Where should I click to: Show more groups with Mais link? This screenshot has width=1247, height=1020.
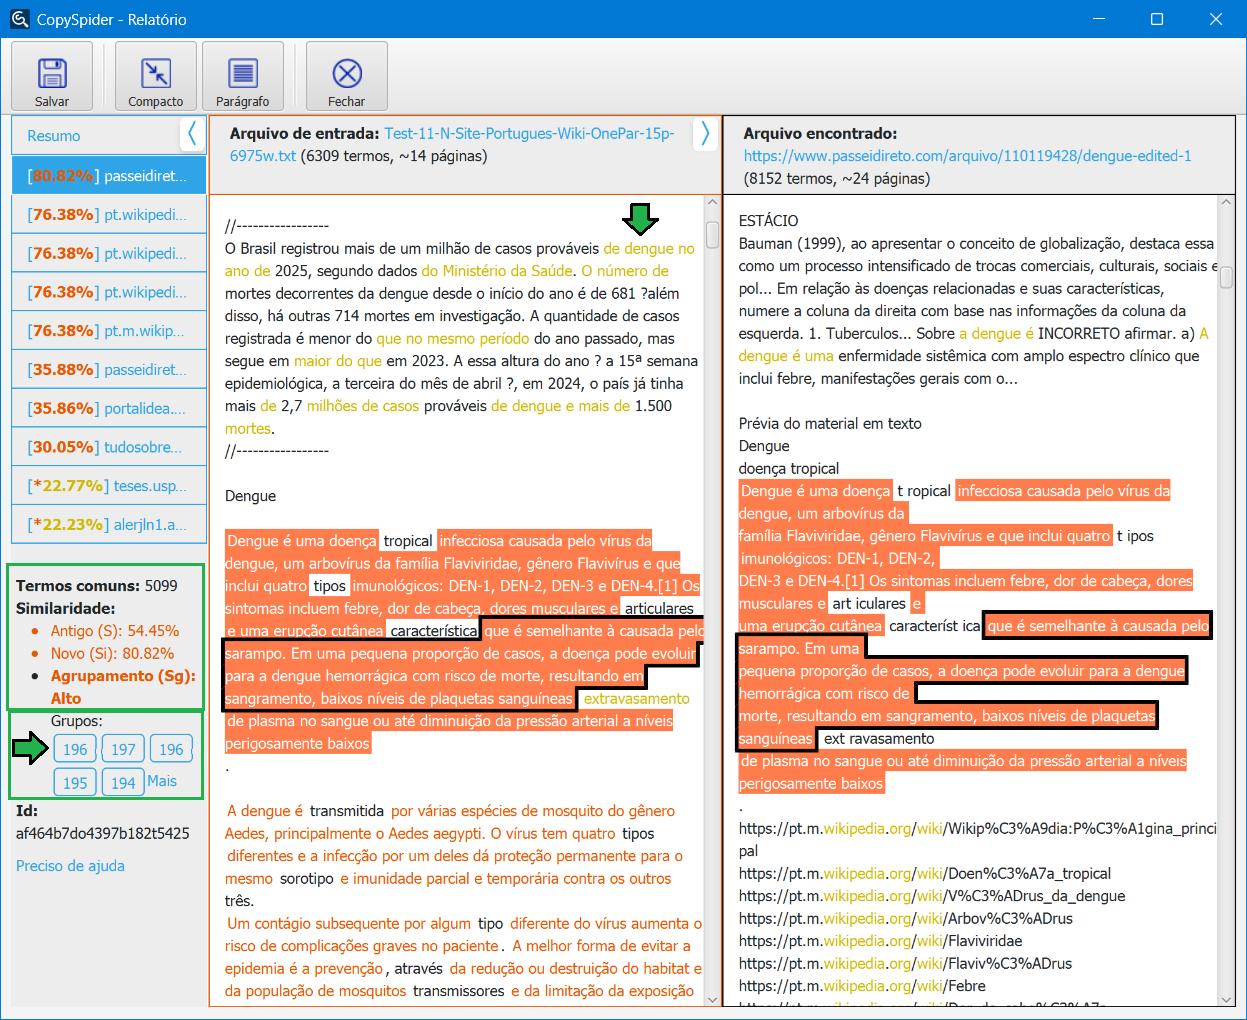click(162, 781)
